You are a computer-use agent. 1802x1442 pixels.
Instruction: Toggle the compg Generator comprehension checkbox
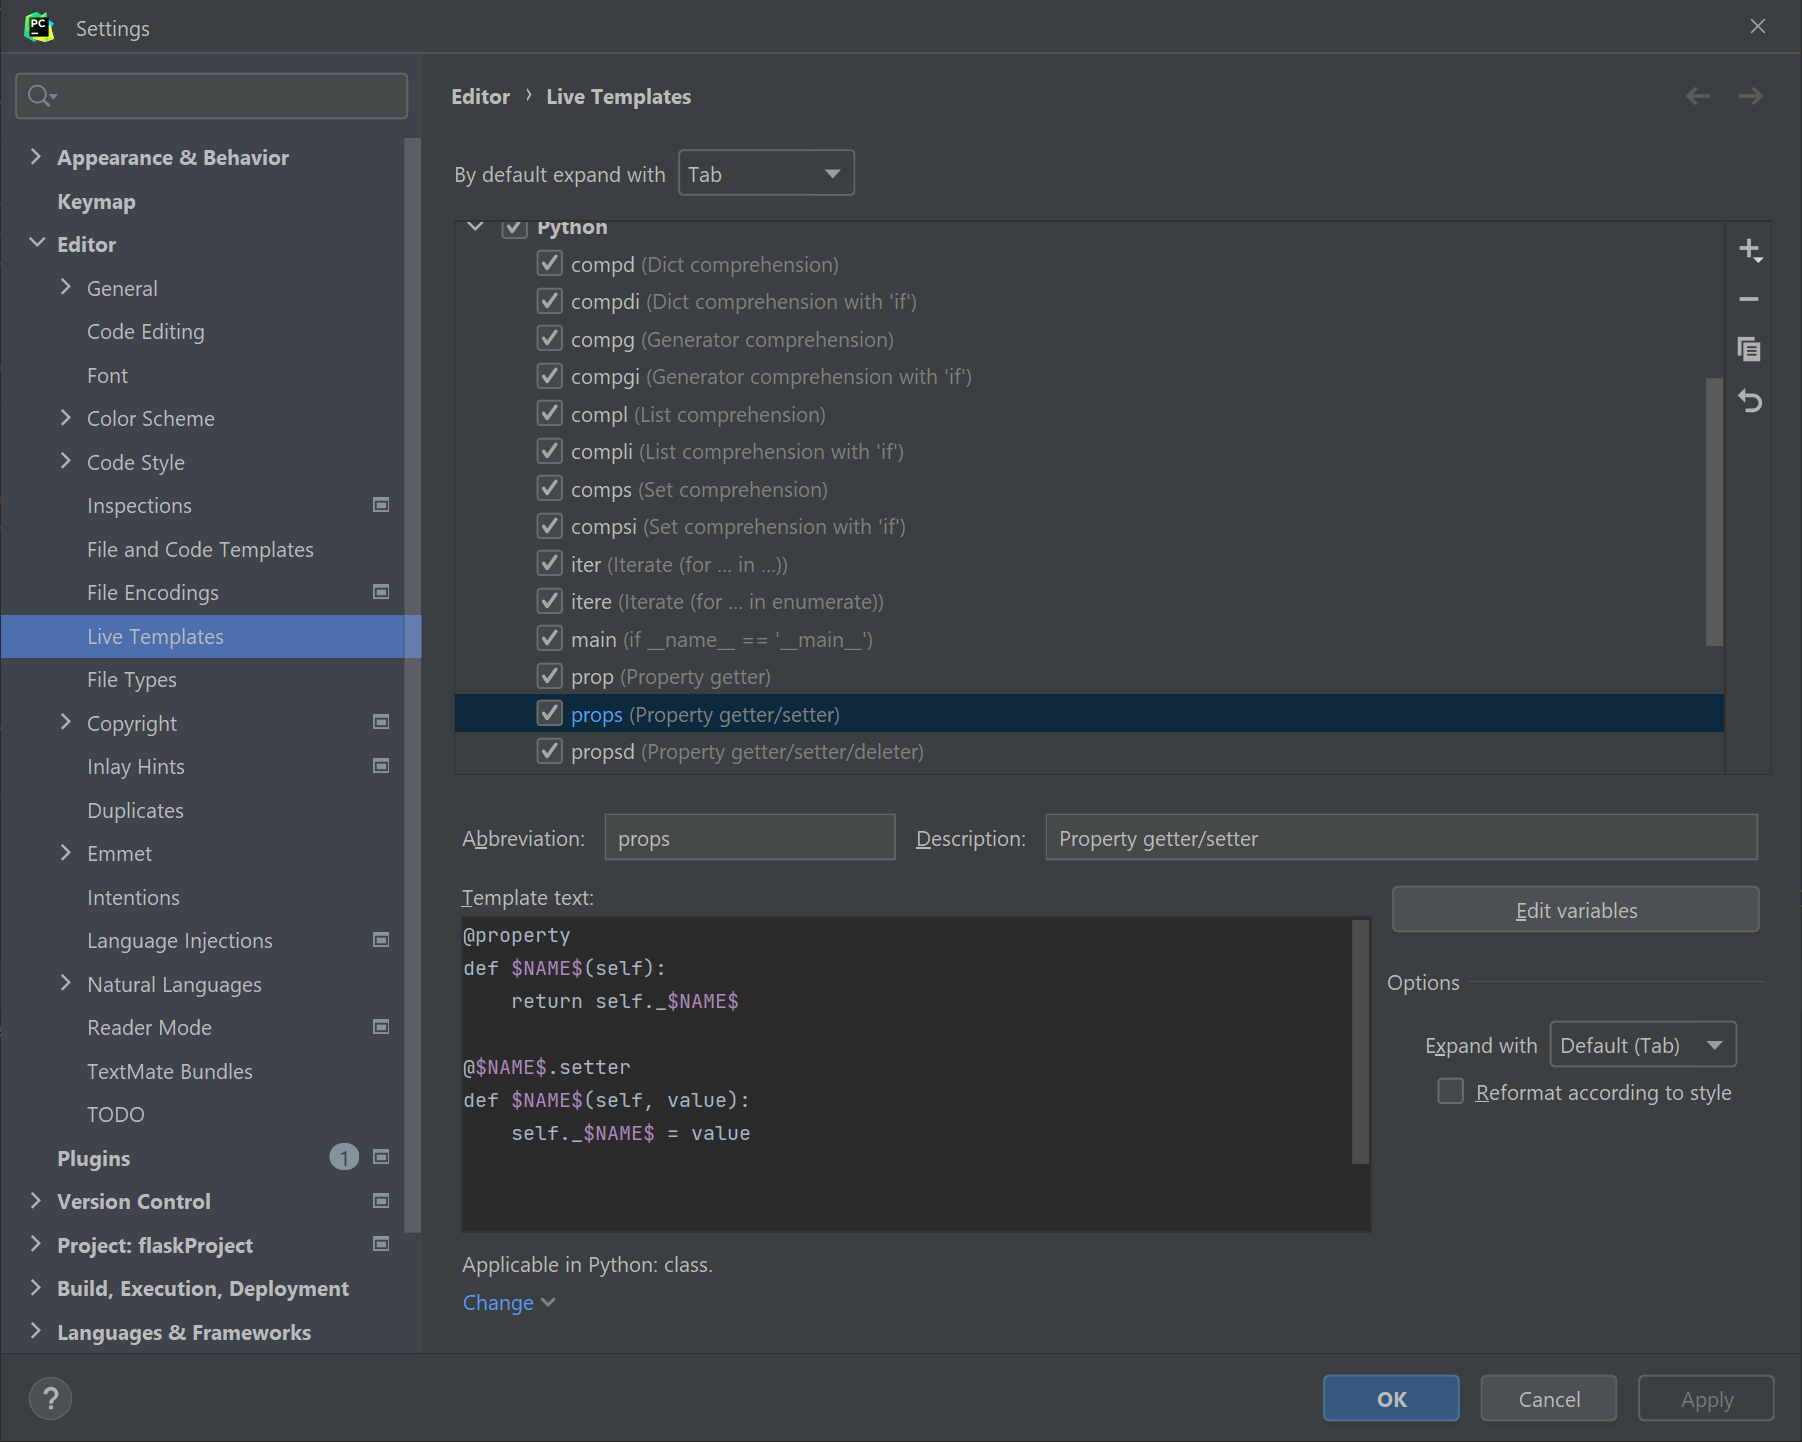[549, 339]
